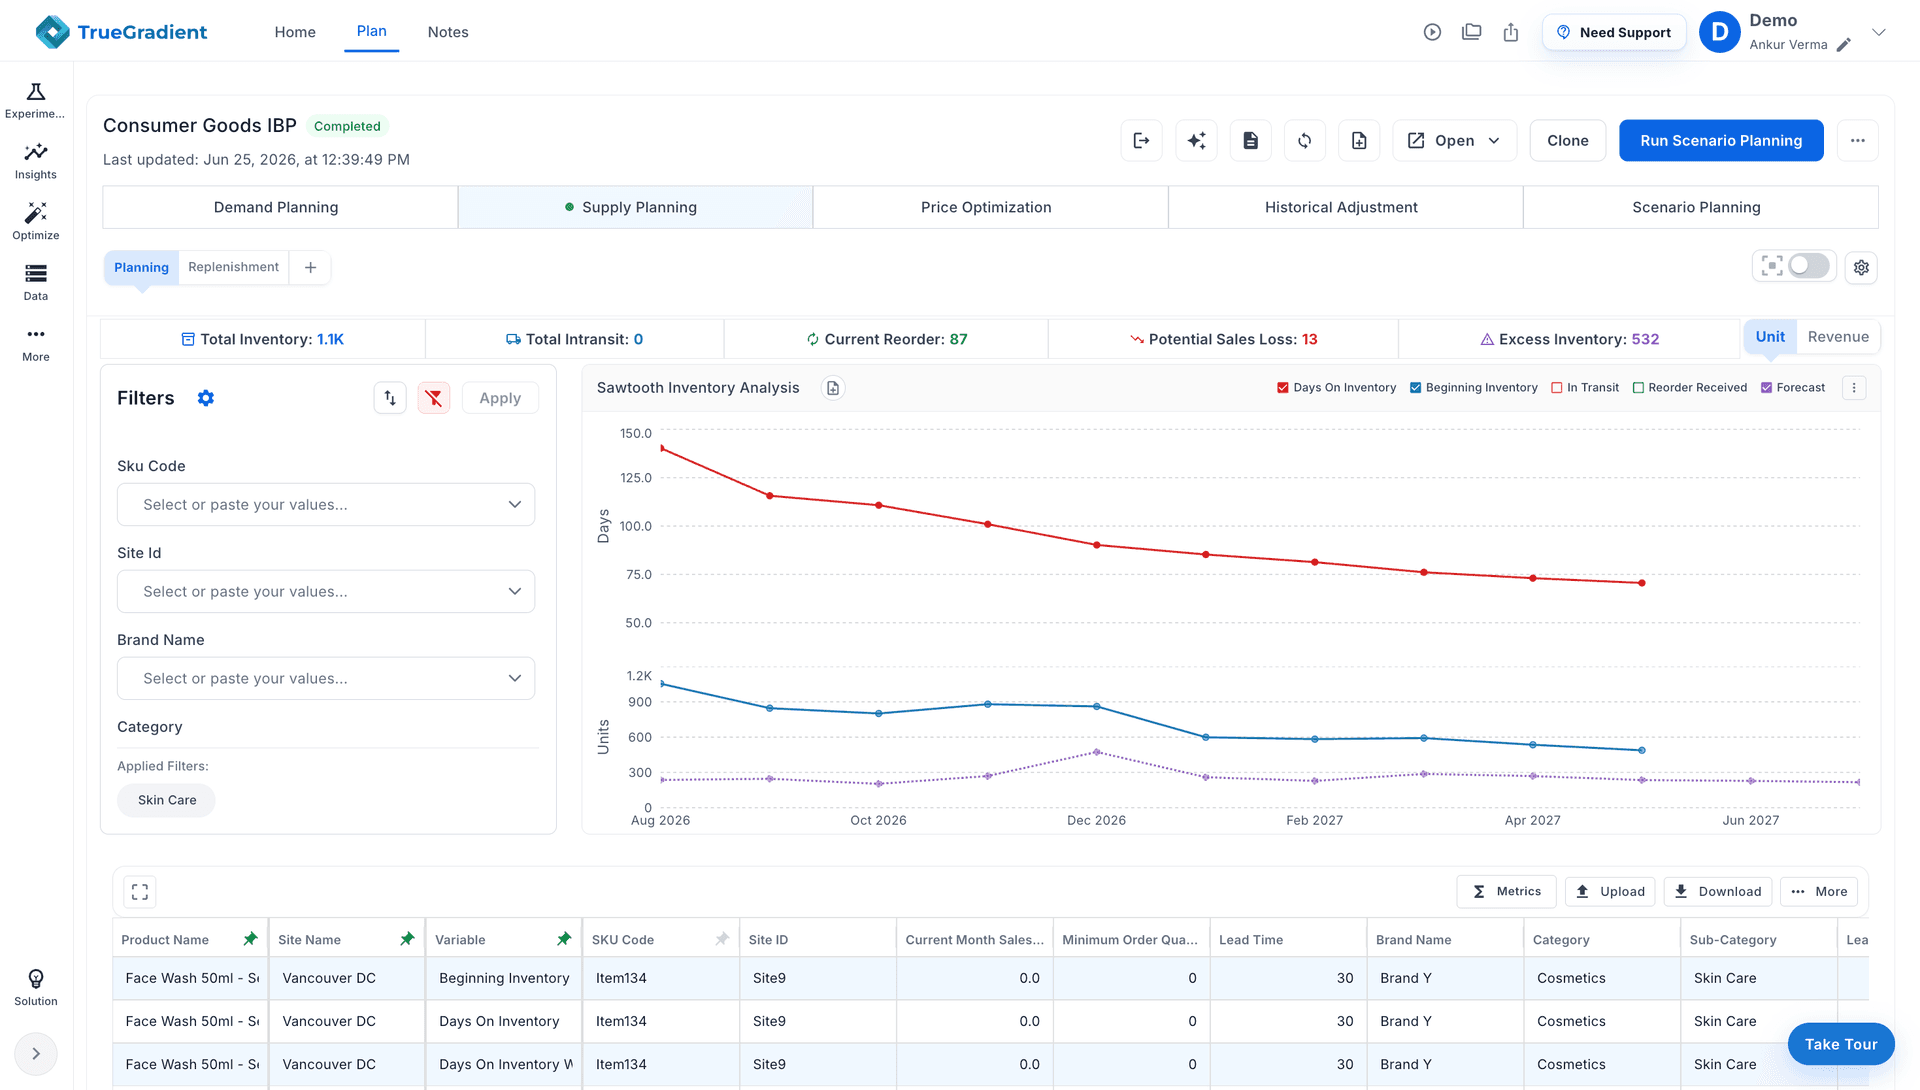
Task: Click the export exit icon button
Action: click(x=1141, y=141)
